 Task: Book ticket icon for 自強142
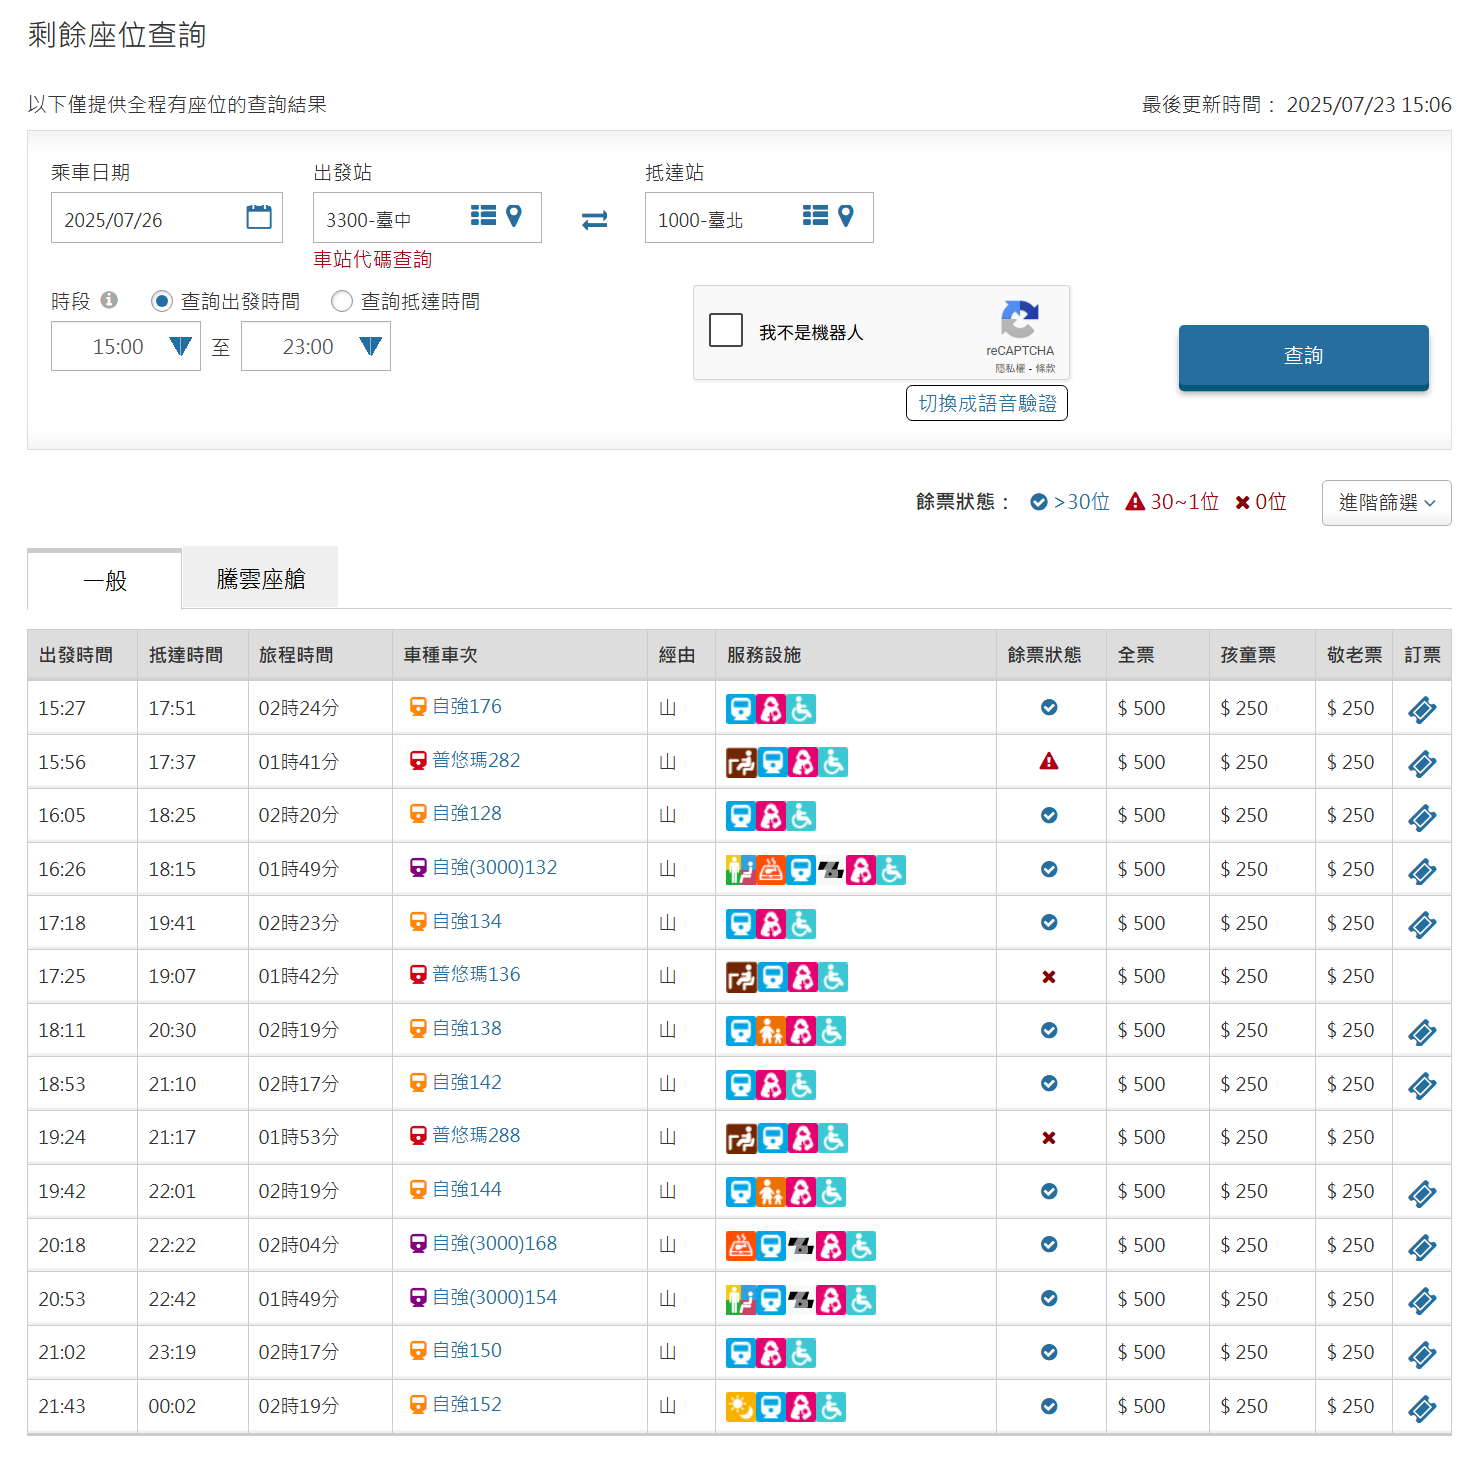tap(1422, 1086)
